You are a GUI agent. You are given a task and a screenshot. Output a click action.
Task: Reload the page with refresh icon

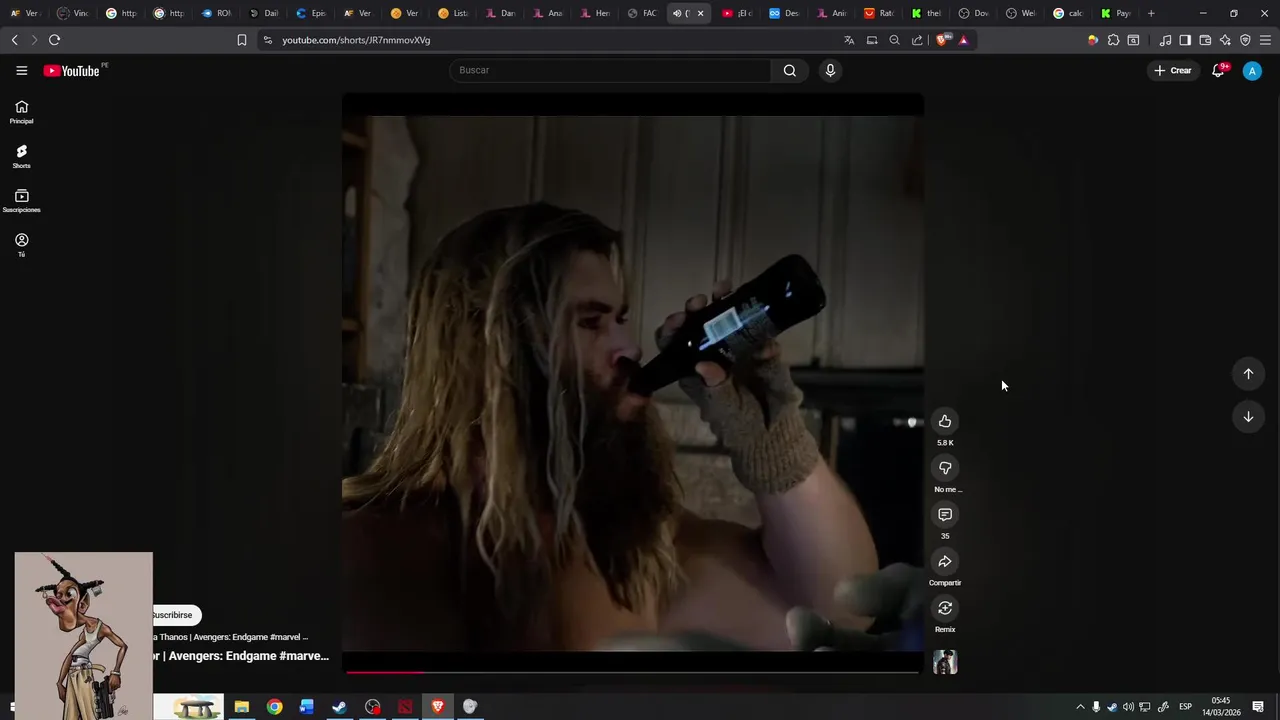[54, 40]
